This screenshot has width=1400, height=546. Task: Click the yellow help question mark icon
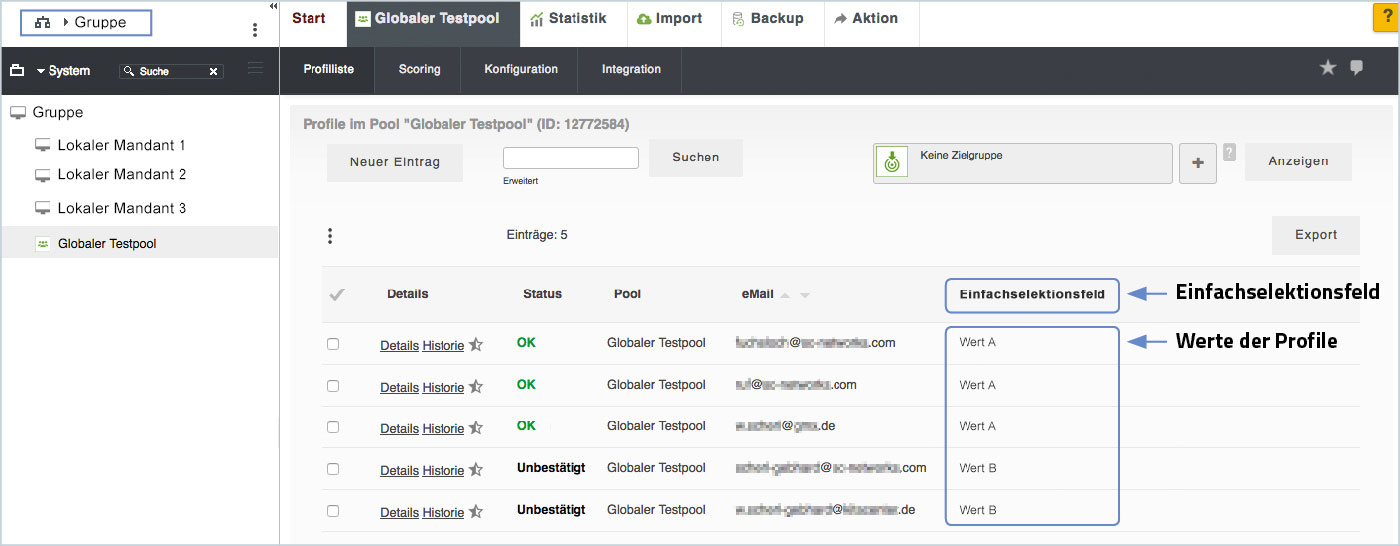[x=1387, y=19]
